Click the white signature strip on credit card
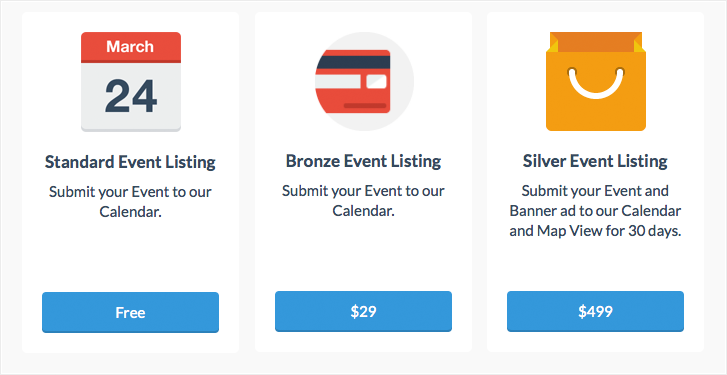Image resolution: width=727 pixels, height=375 pixels. [x=337, y=82]
